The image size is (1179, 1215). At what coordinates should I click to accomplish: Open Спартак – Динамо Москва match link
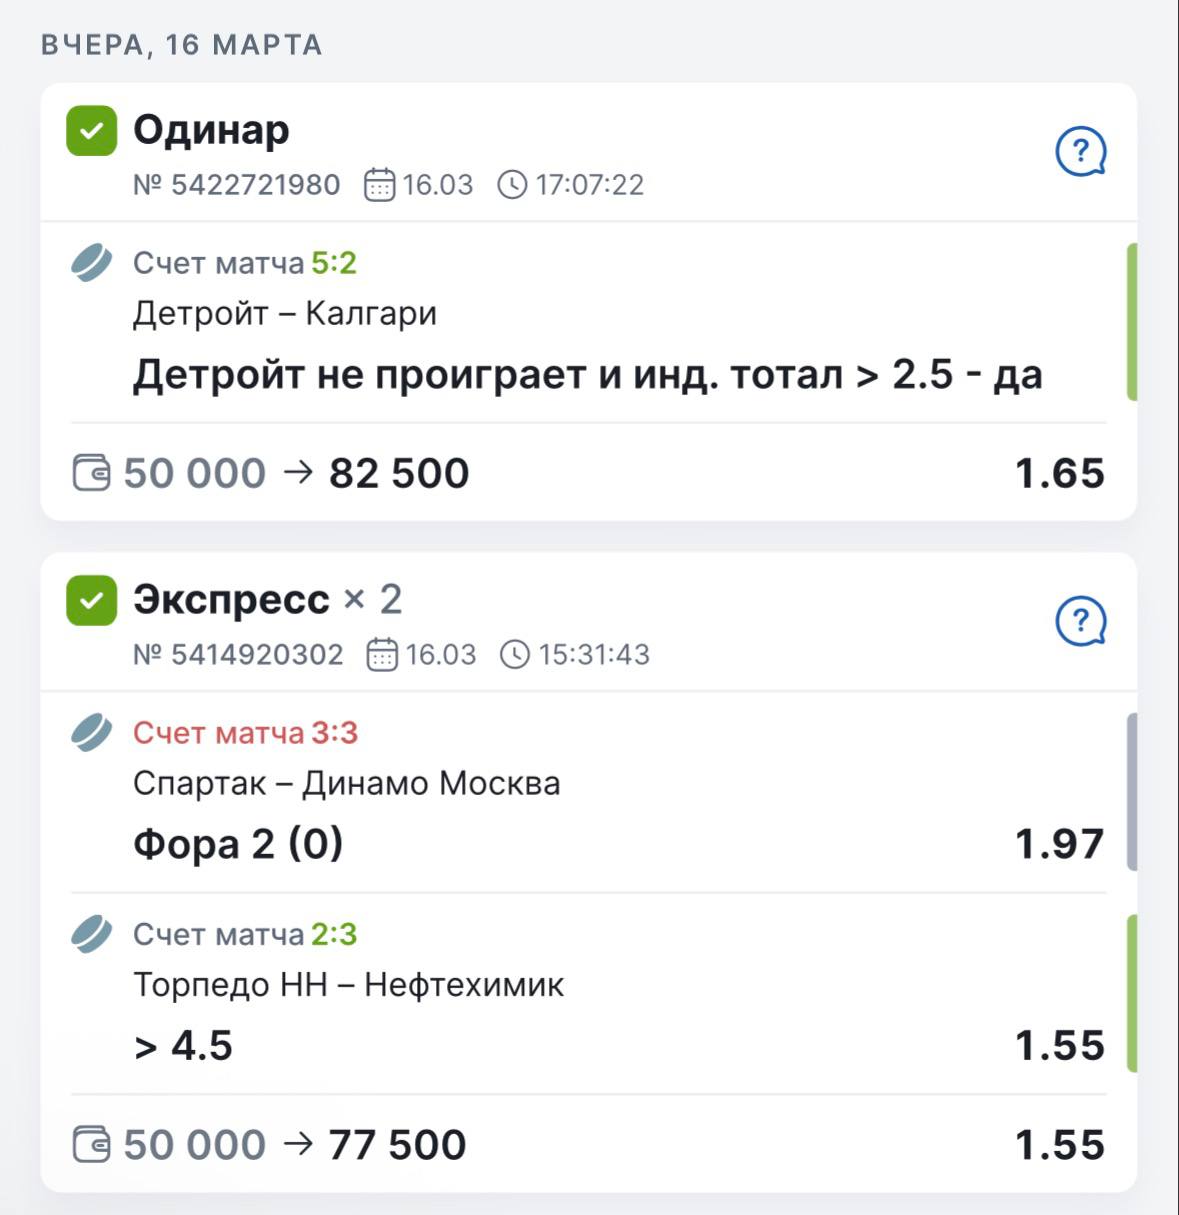346,783
